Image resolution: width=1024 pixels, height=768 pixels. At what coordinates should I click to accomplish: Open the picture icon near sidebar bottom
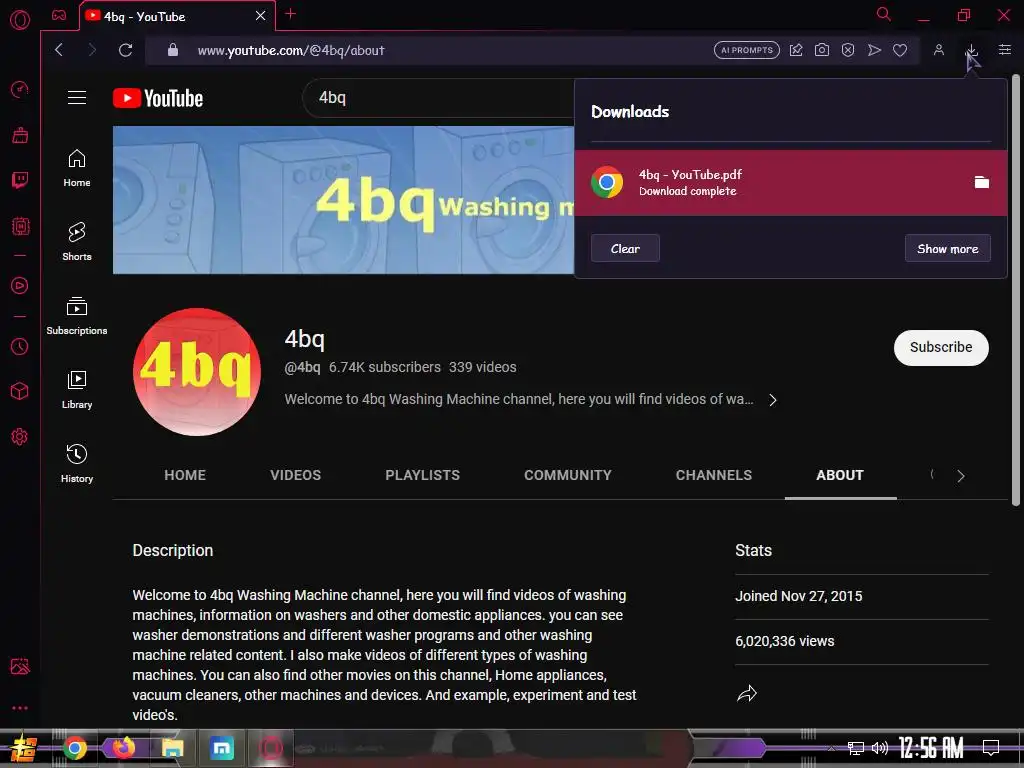click(x=20, y=666)
